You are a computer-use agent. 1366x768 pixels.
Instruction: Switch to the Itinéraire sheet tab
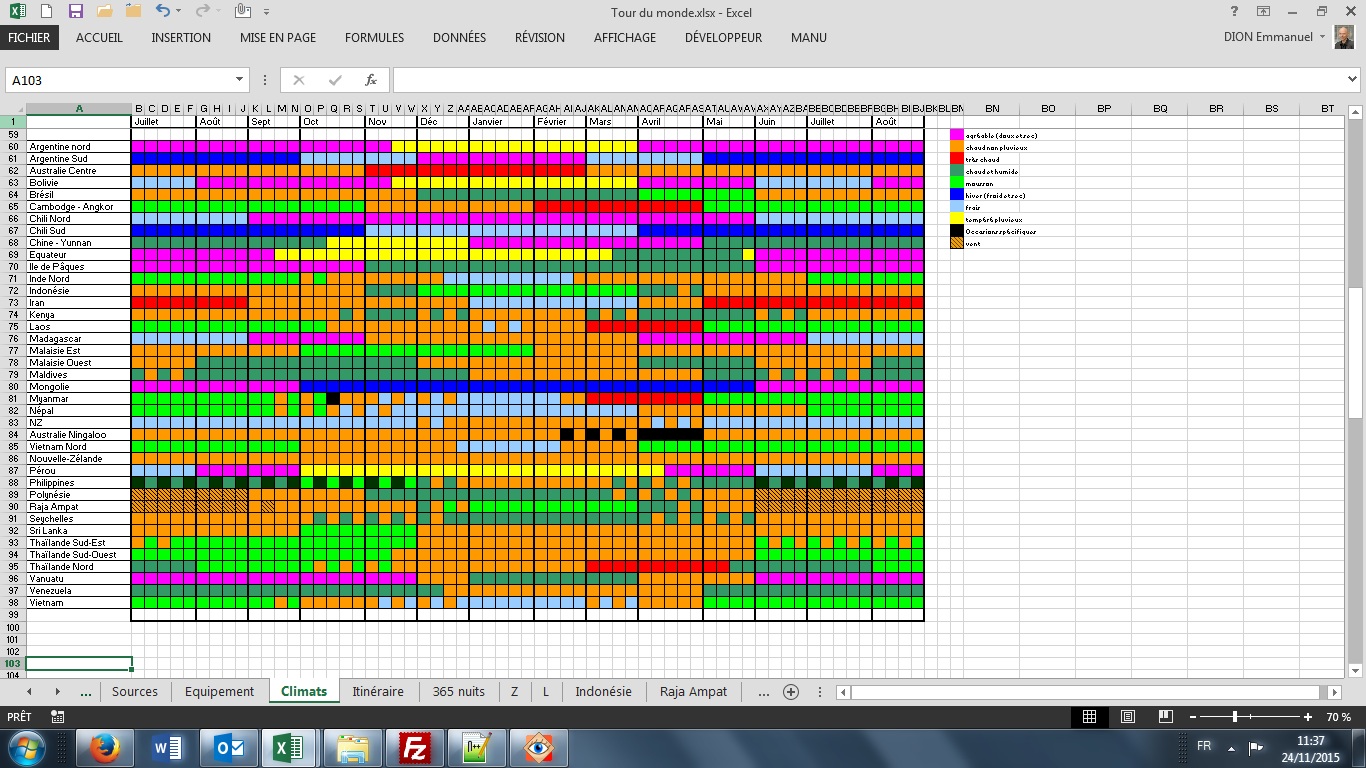pyautogui.click(x=378, y=692)
